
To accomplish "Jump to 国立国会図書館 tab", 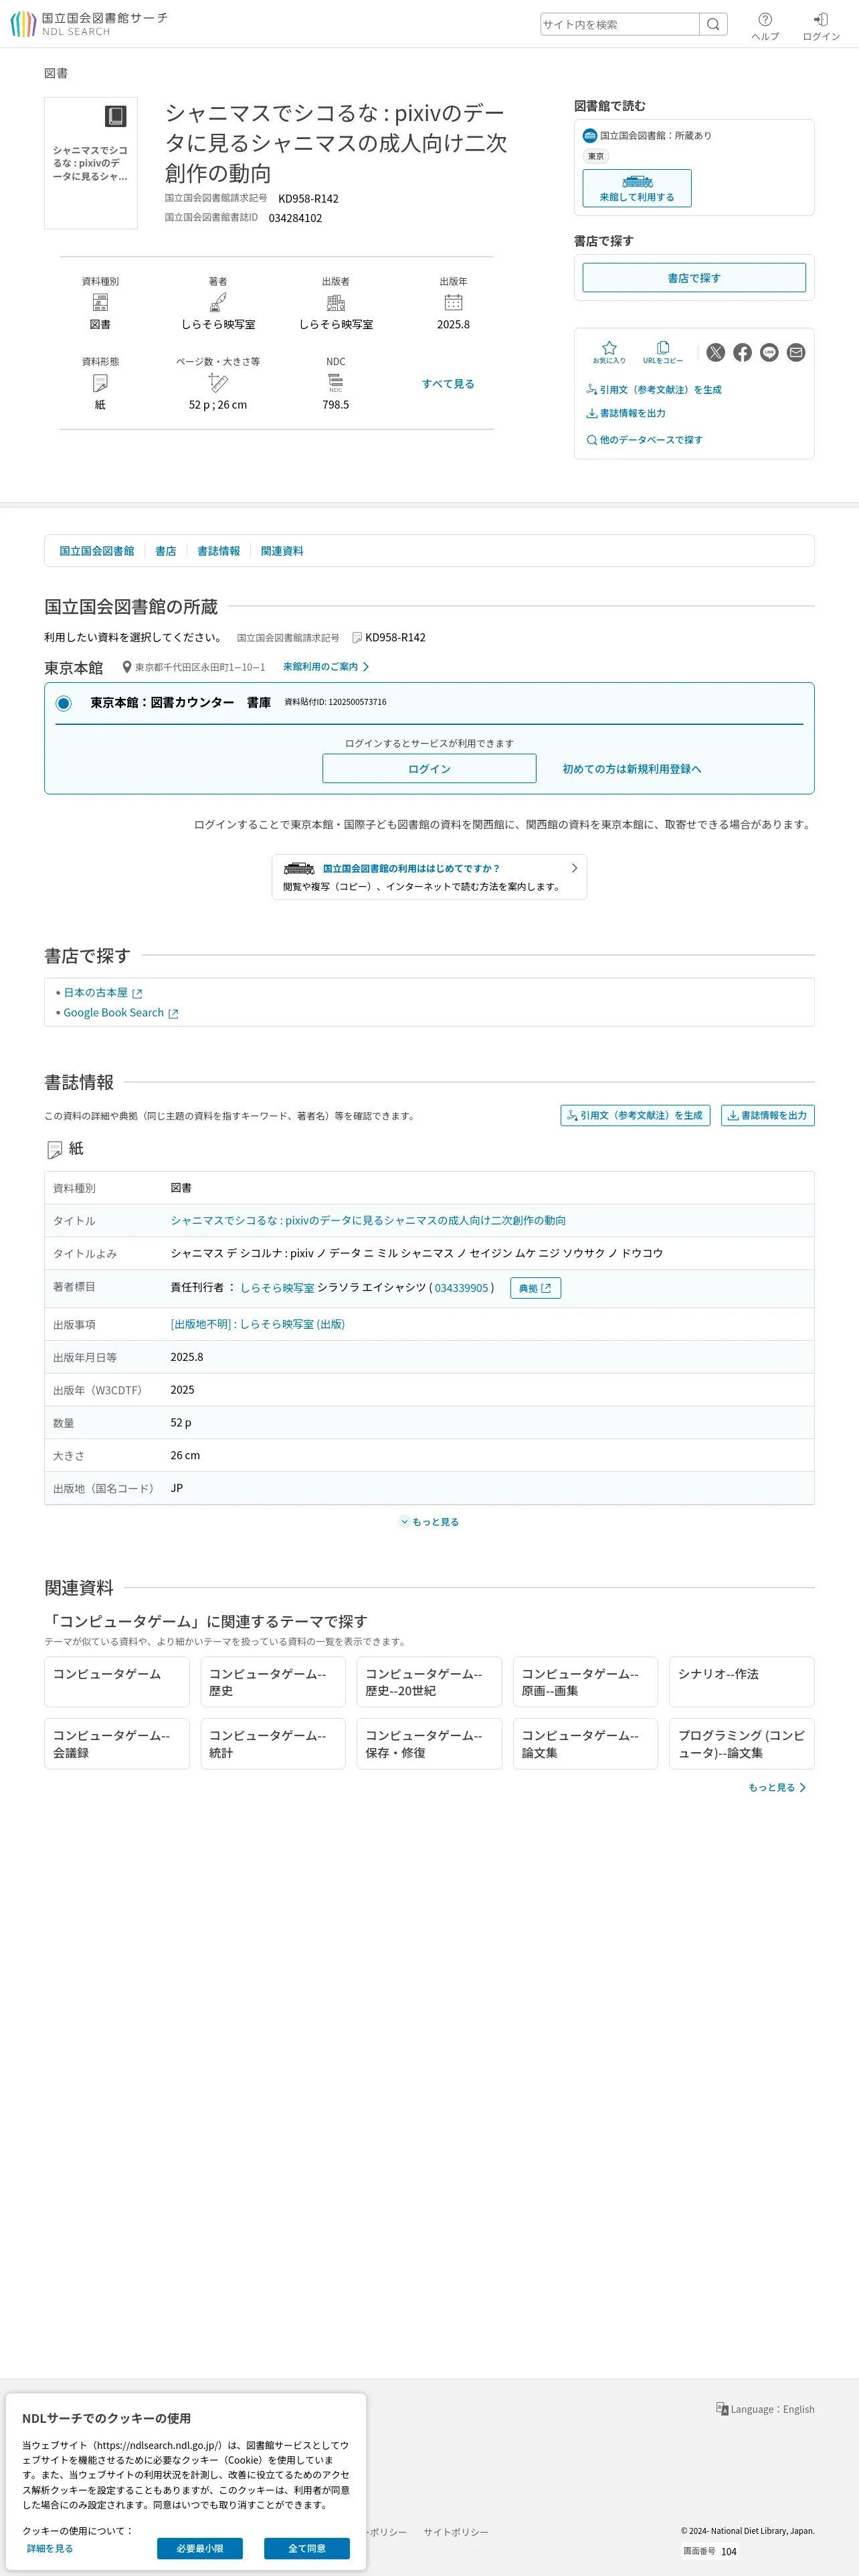I will point(96,551).
